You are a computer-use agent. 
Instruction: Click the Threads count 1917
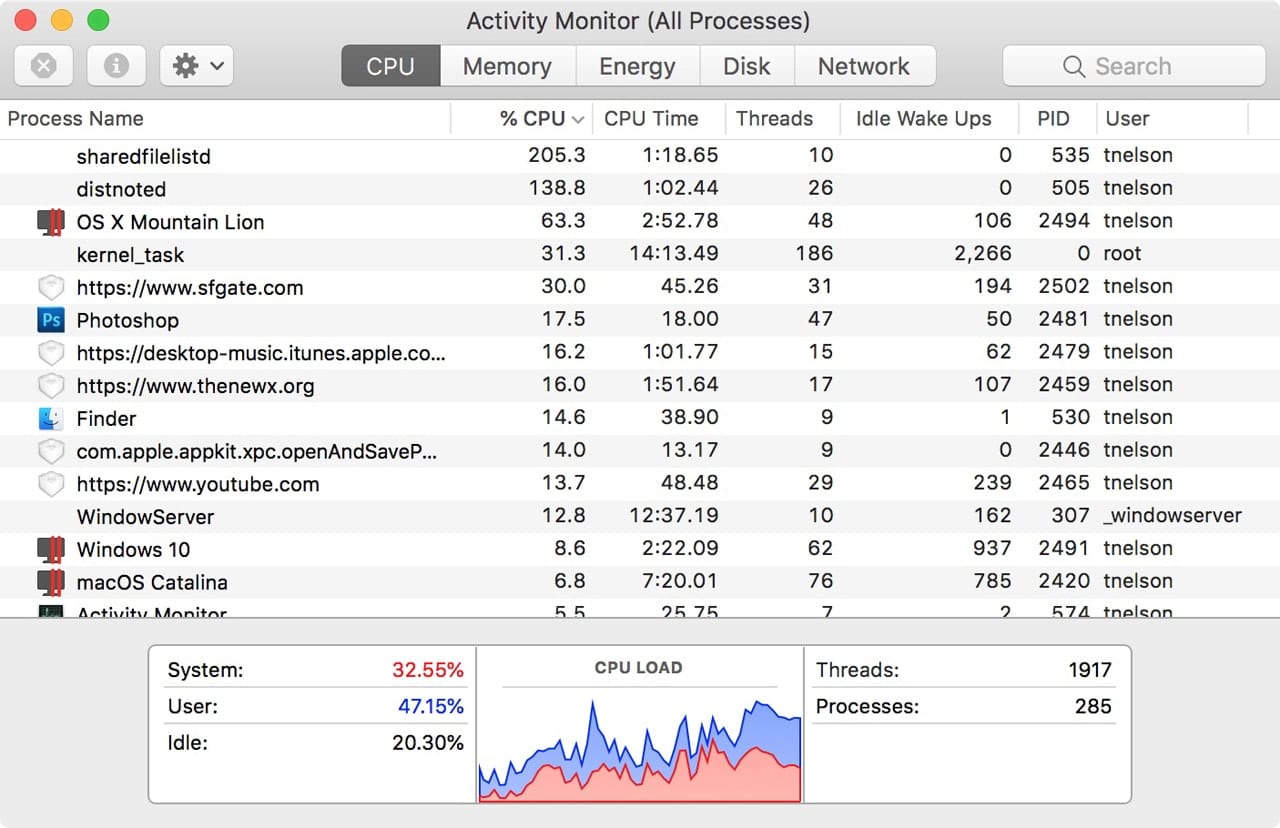1090,670
